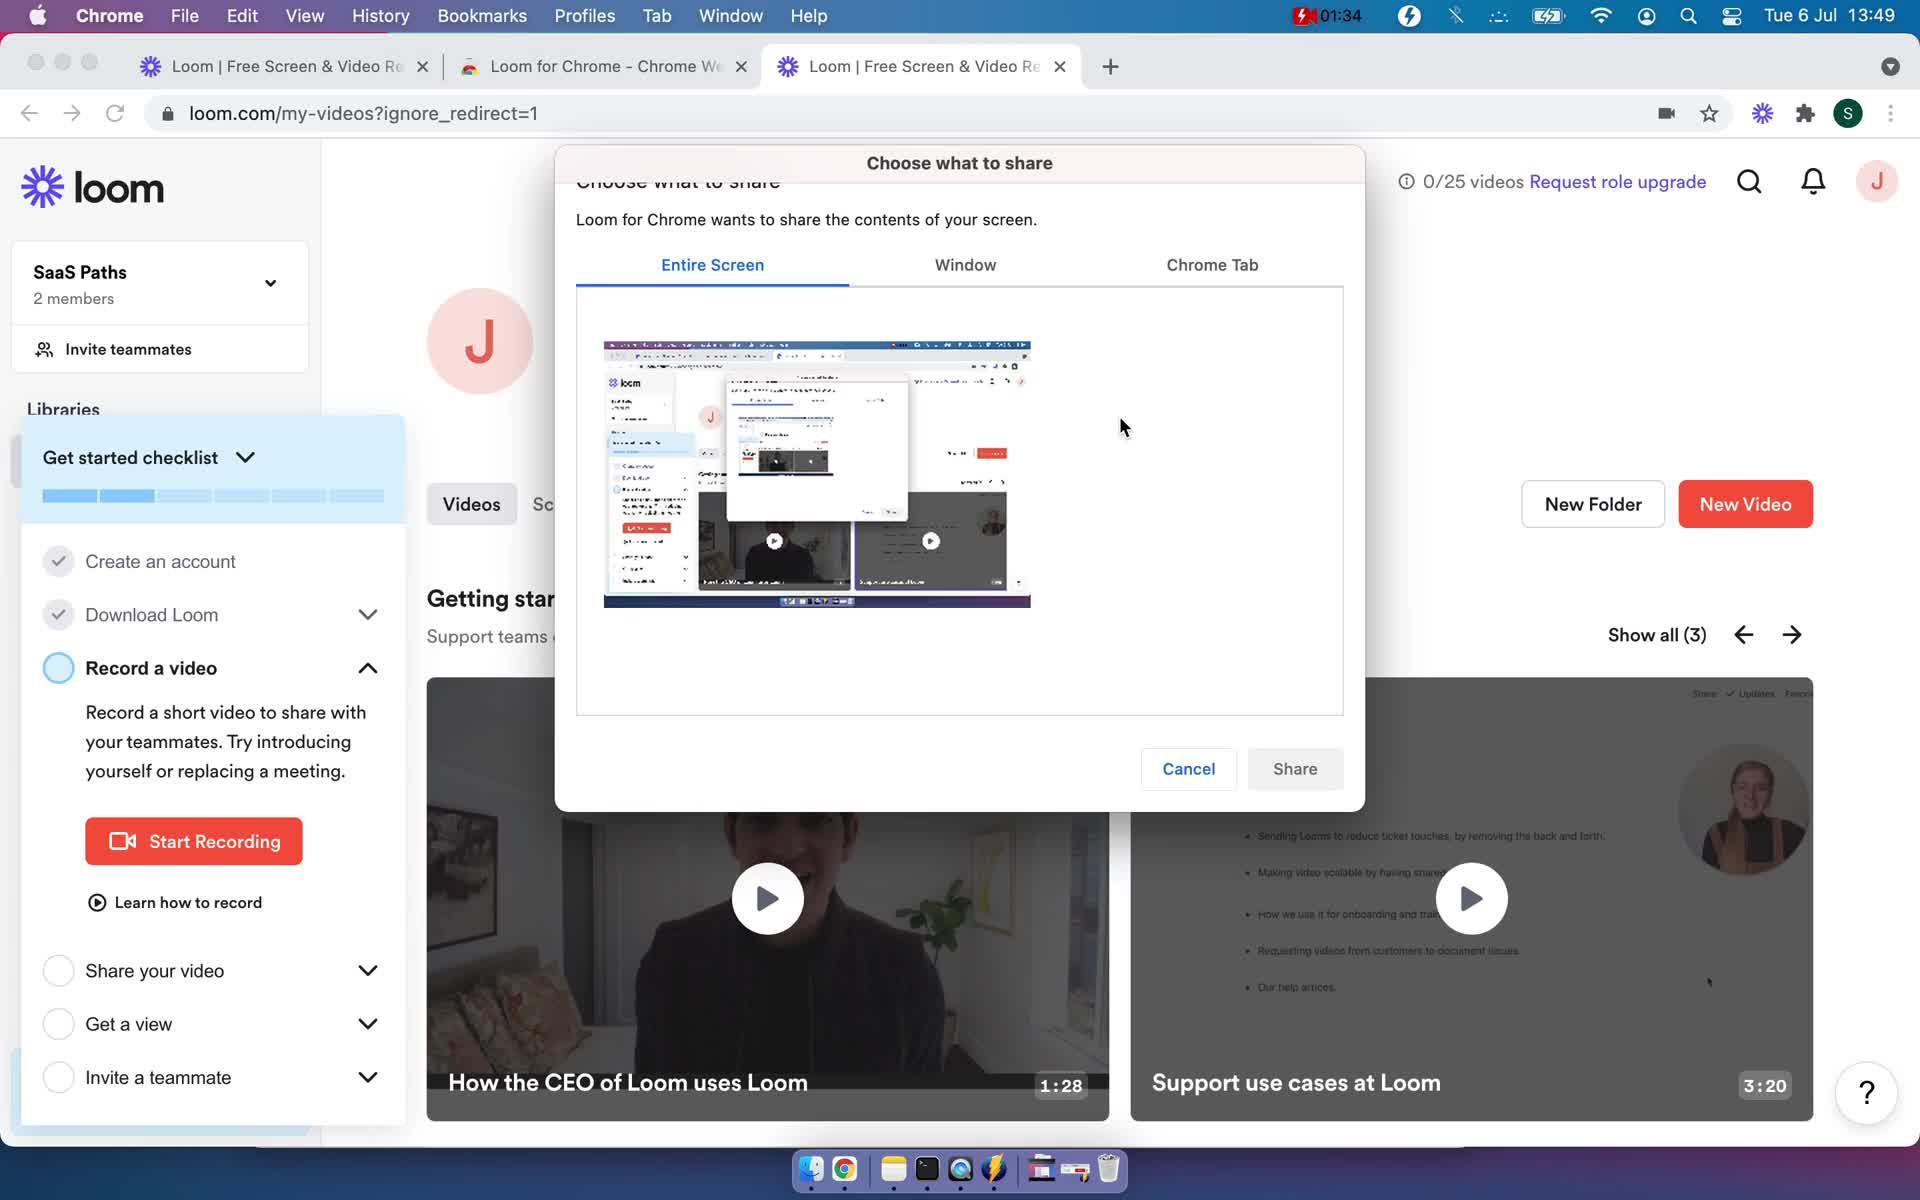Click the Request role upgrade link
This screenshot has height=1200, width=1920.
(1617, 181)
